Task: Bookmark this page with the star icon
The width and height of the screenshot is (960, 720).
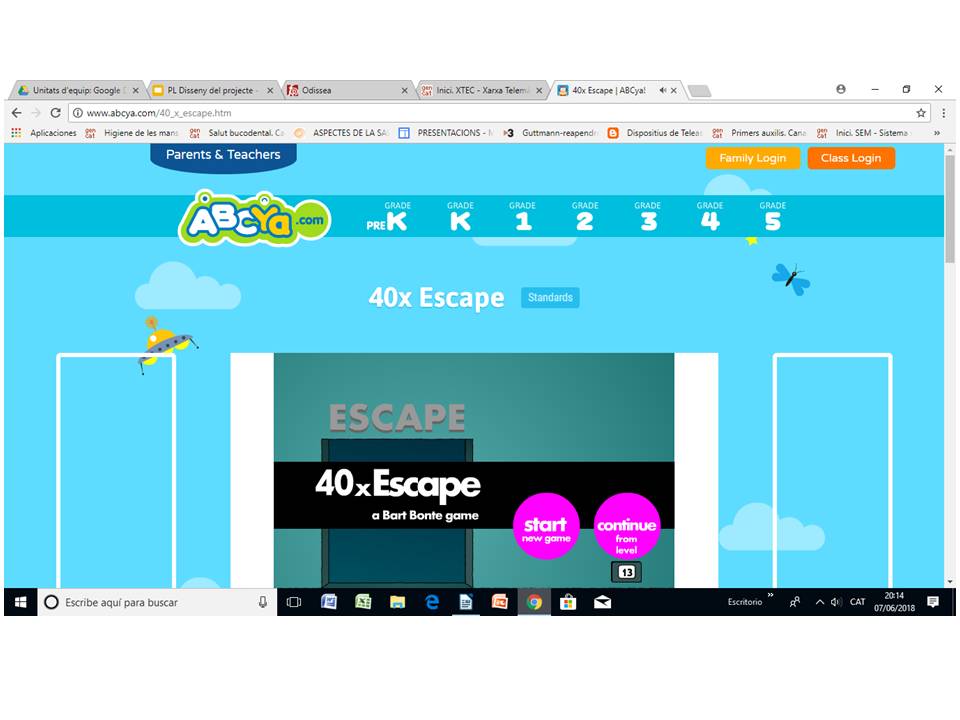Action: 921,113
